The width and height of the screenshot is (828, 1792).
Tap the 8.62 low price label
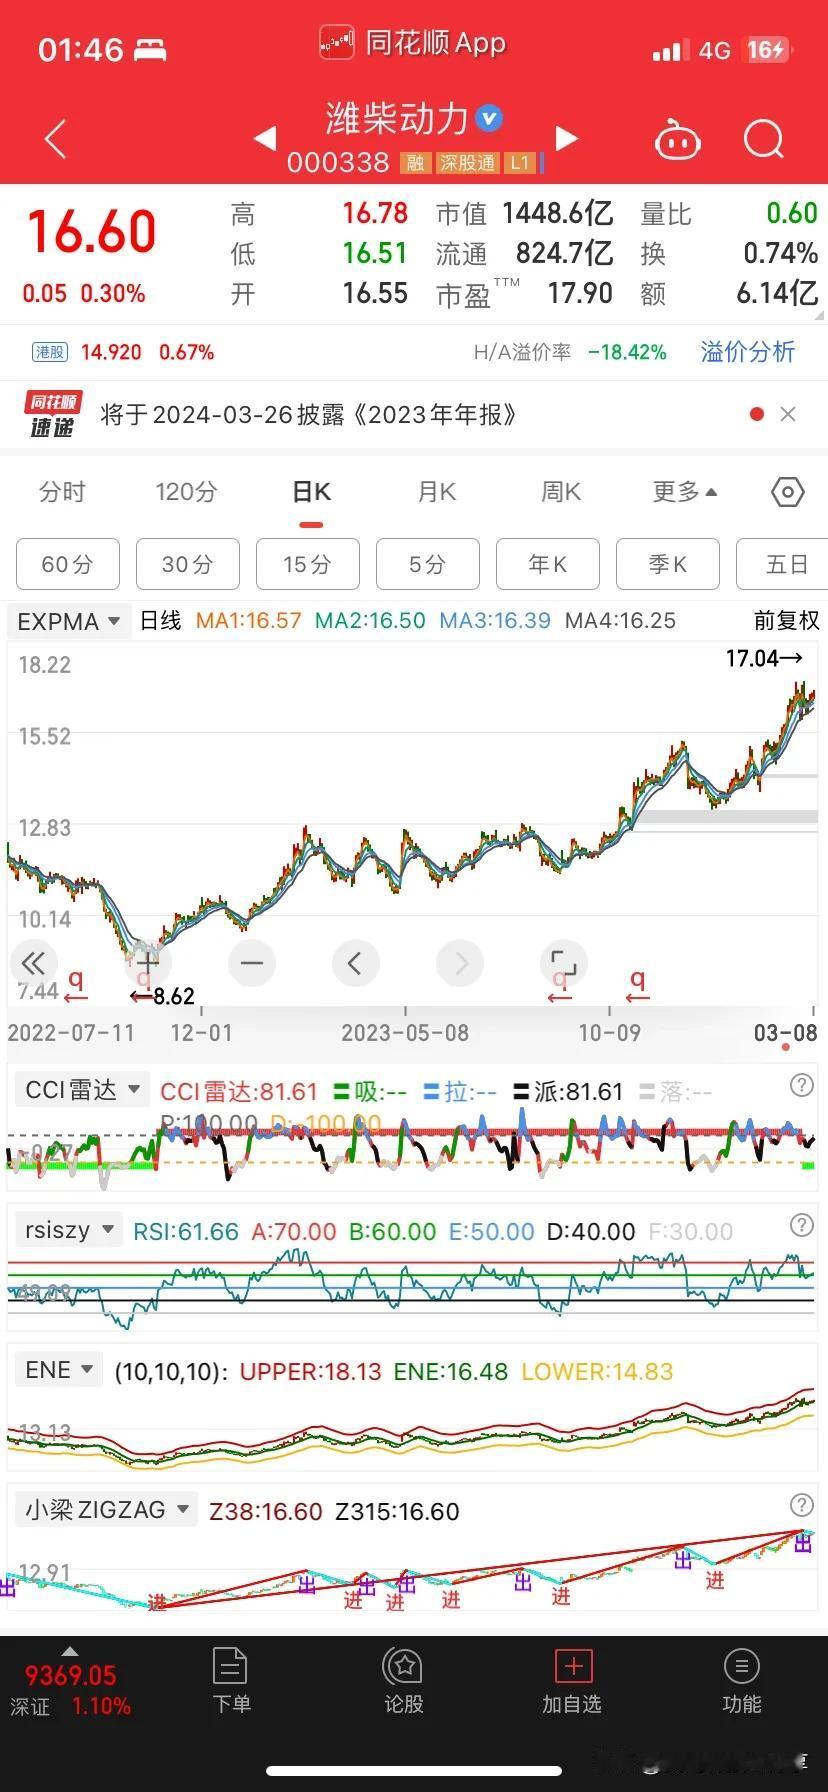tap(162, 996)
